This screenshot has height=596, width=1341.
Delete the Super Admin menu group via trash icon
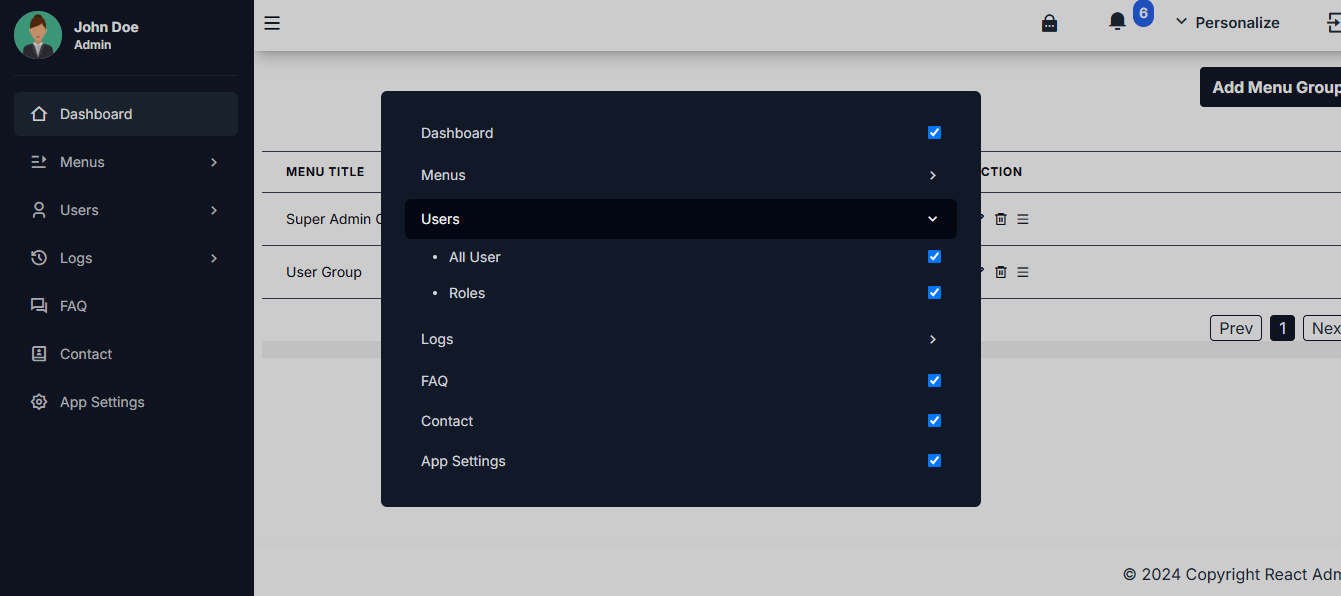coord(1000,218)
